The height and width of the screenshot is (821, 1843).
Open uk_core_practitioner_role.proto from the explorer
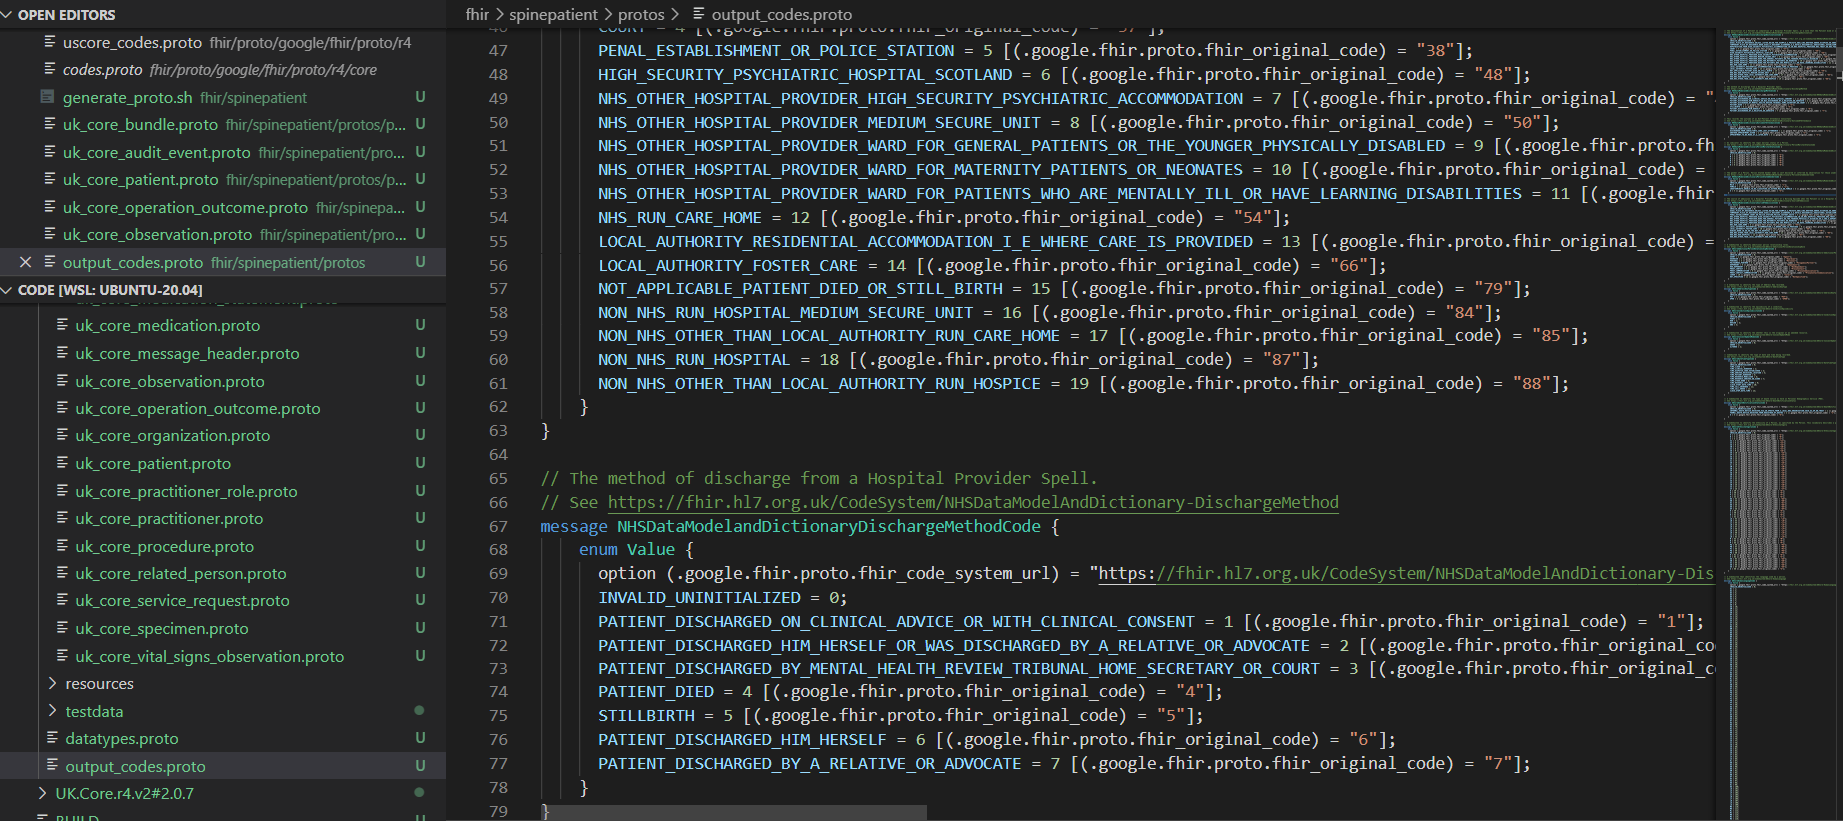click(x=186, y=491)
